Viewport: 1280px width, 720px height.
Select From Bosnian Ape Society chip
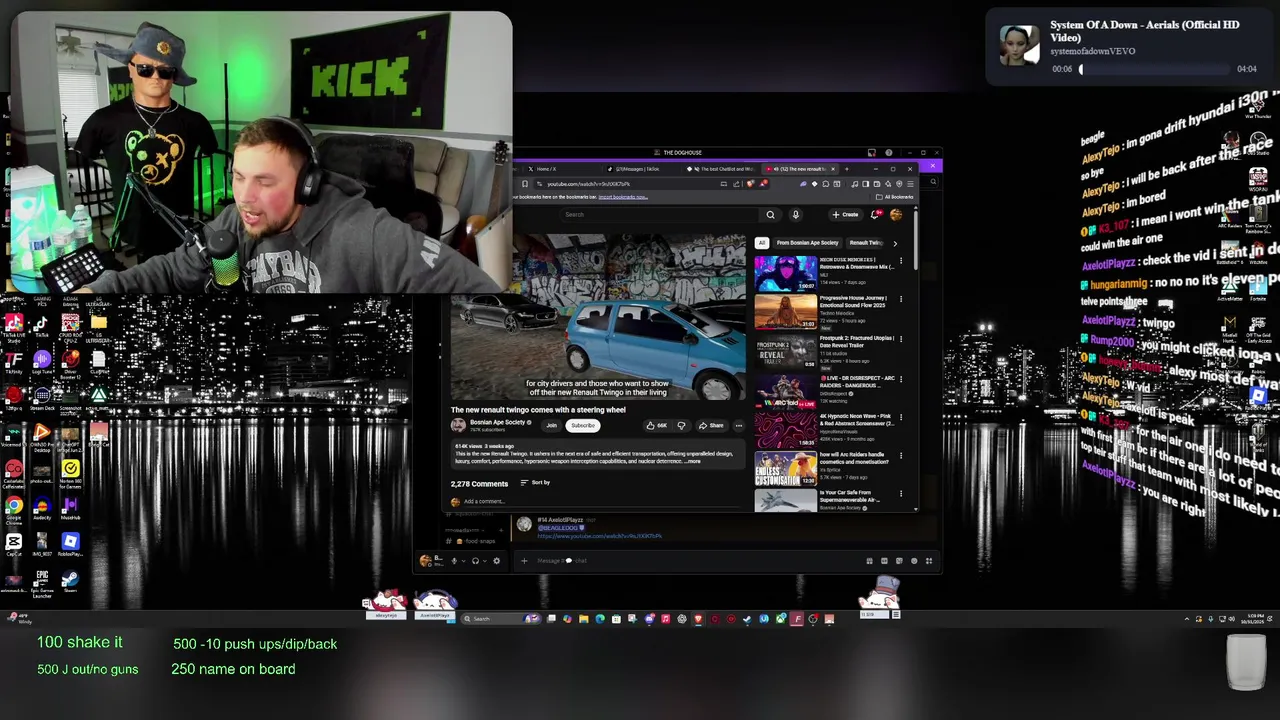coord(807,242)
